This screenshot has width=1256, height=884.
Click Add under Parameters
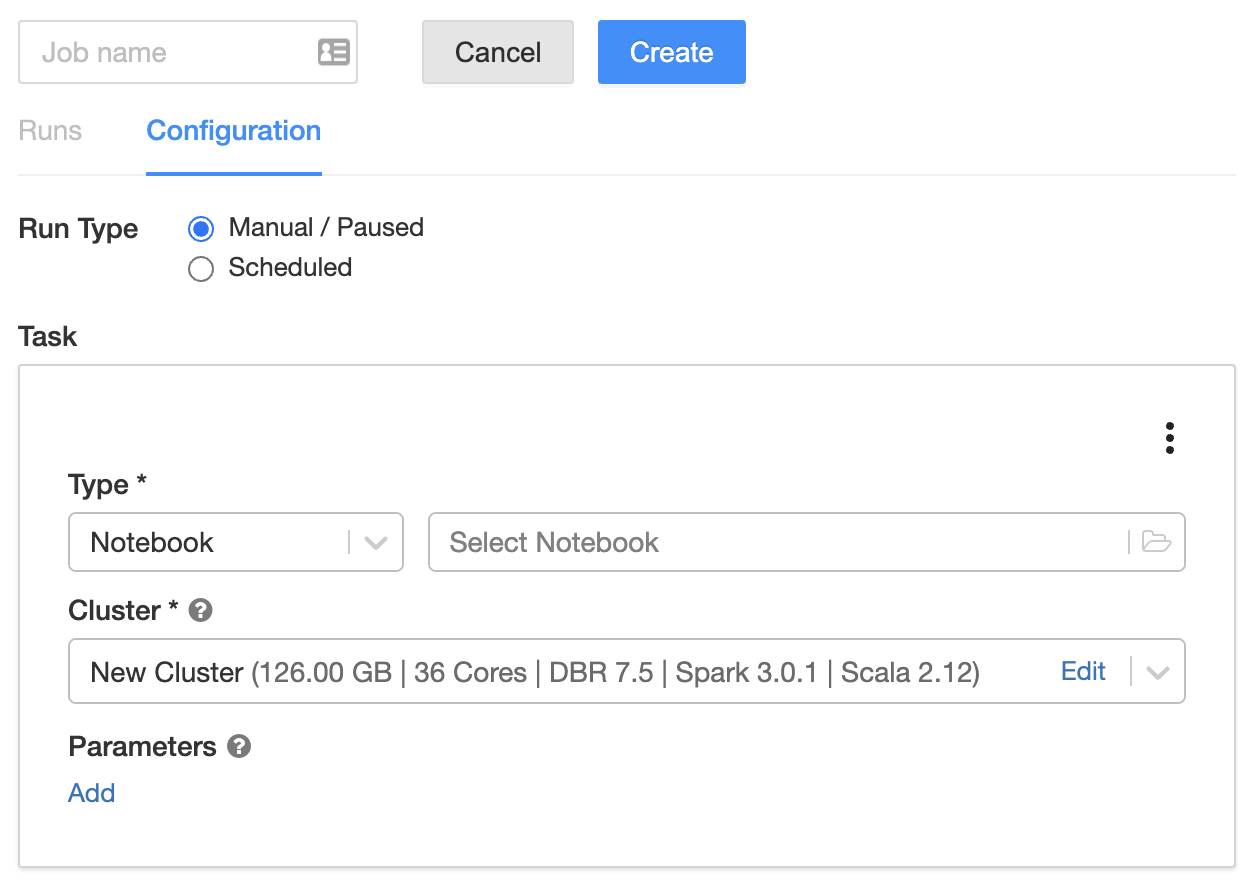click(91, 793)
